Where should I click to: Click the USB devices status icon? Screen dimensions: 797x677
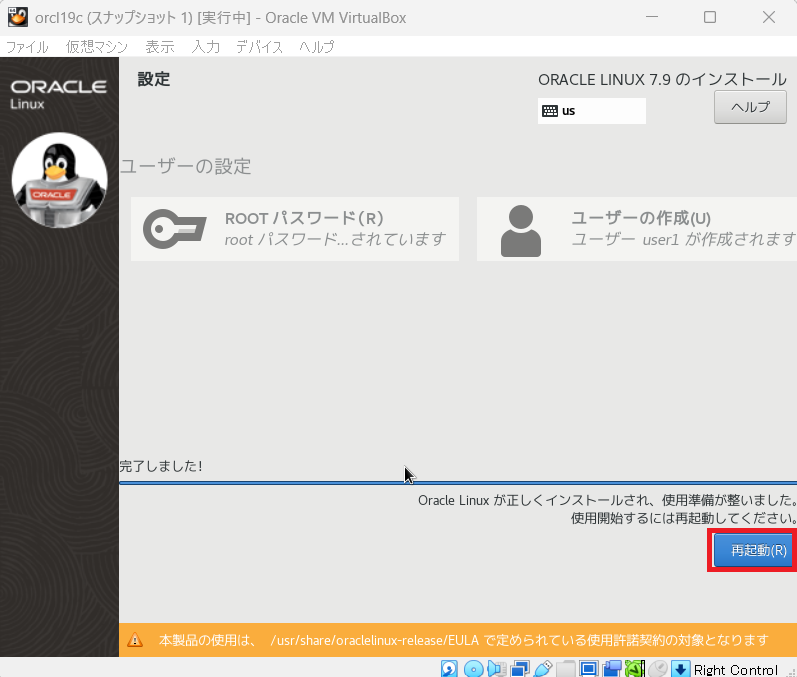[543, 668]
